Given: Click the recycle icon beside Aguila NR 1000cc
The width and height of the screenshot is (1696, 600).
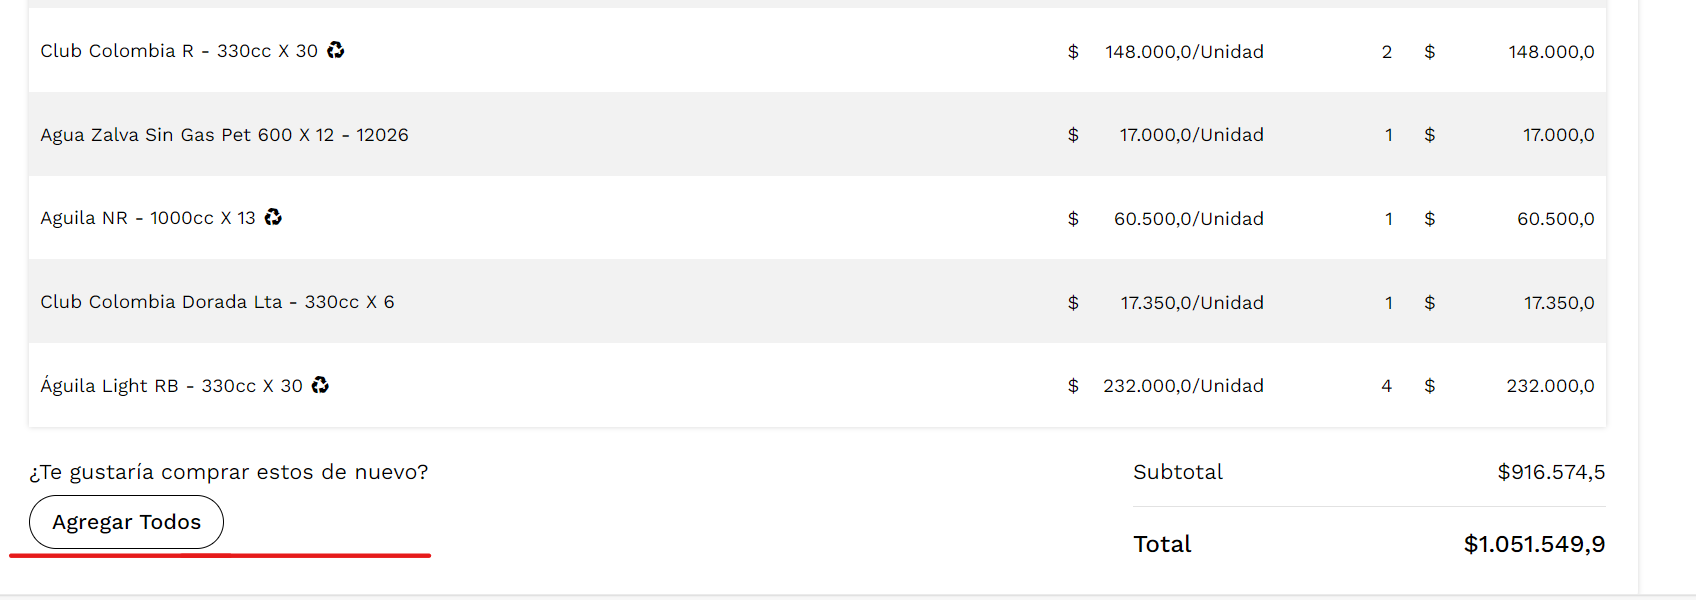Looking at the screenshot, I should tap(273, 217).
